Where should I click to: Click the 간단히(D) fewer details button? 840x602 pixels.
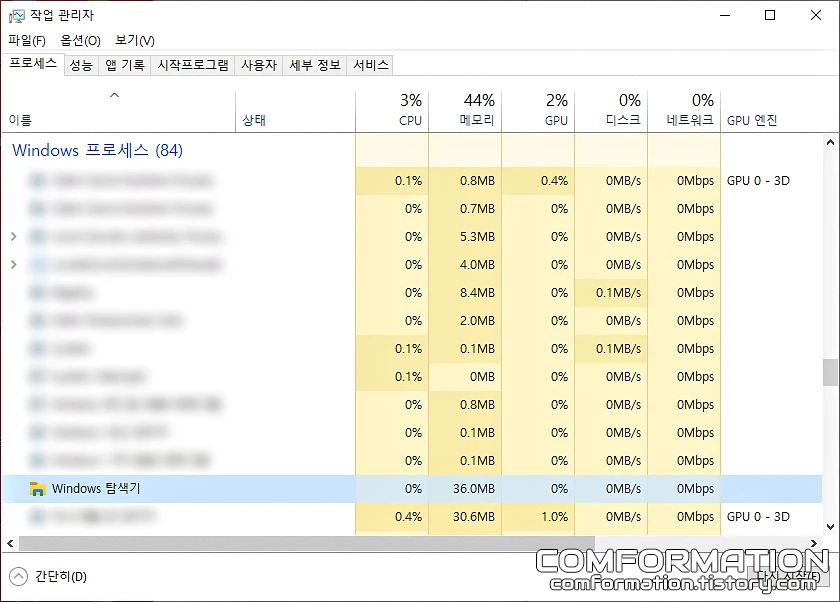(48, 576)
